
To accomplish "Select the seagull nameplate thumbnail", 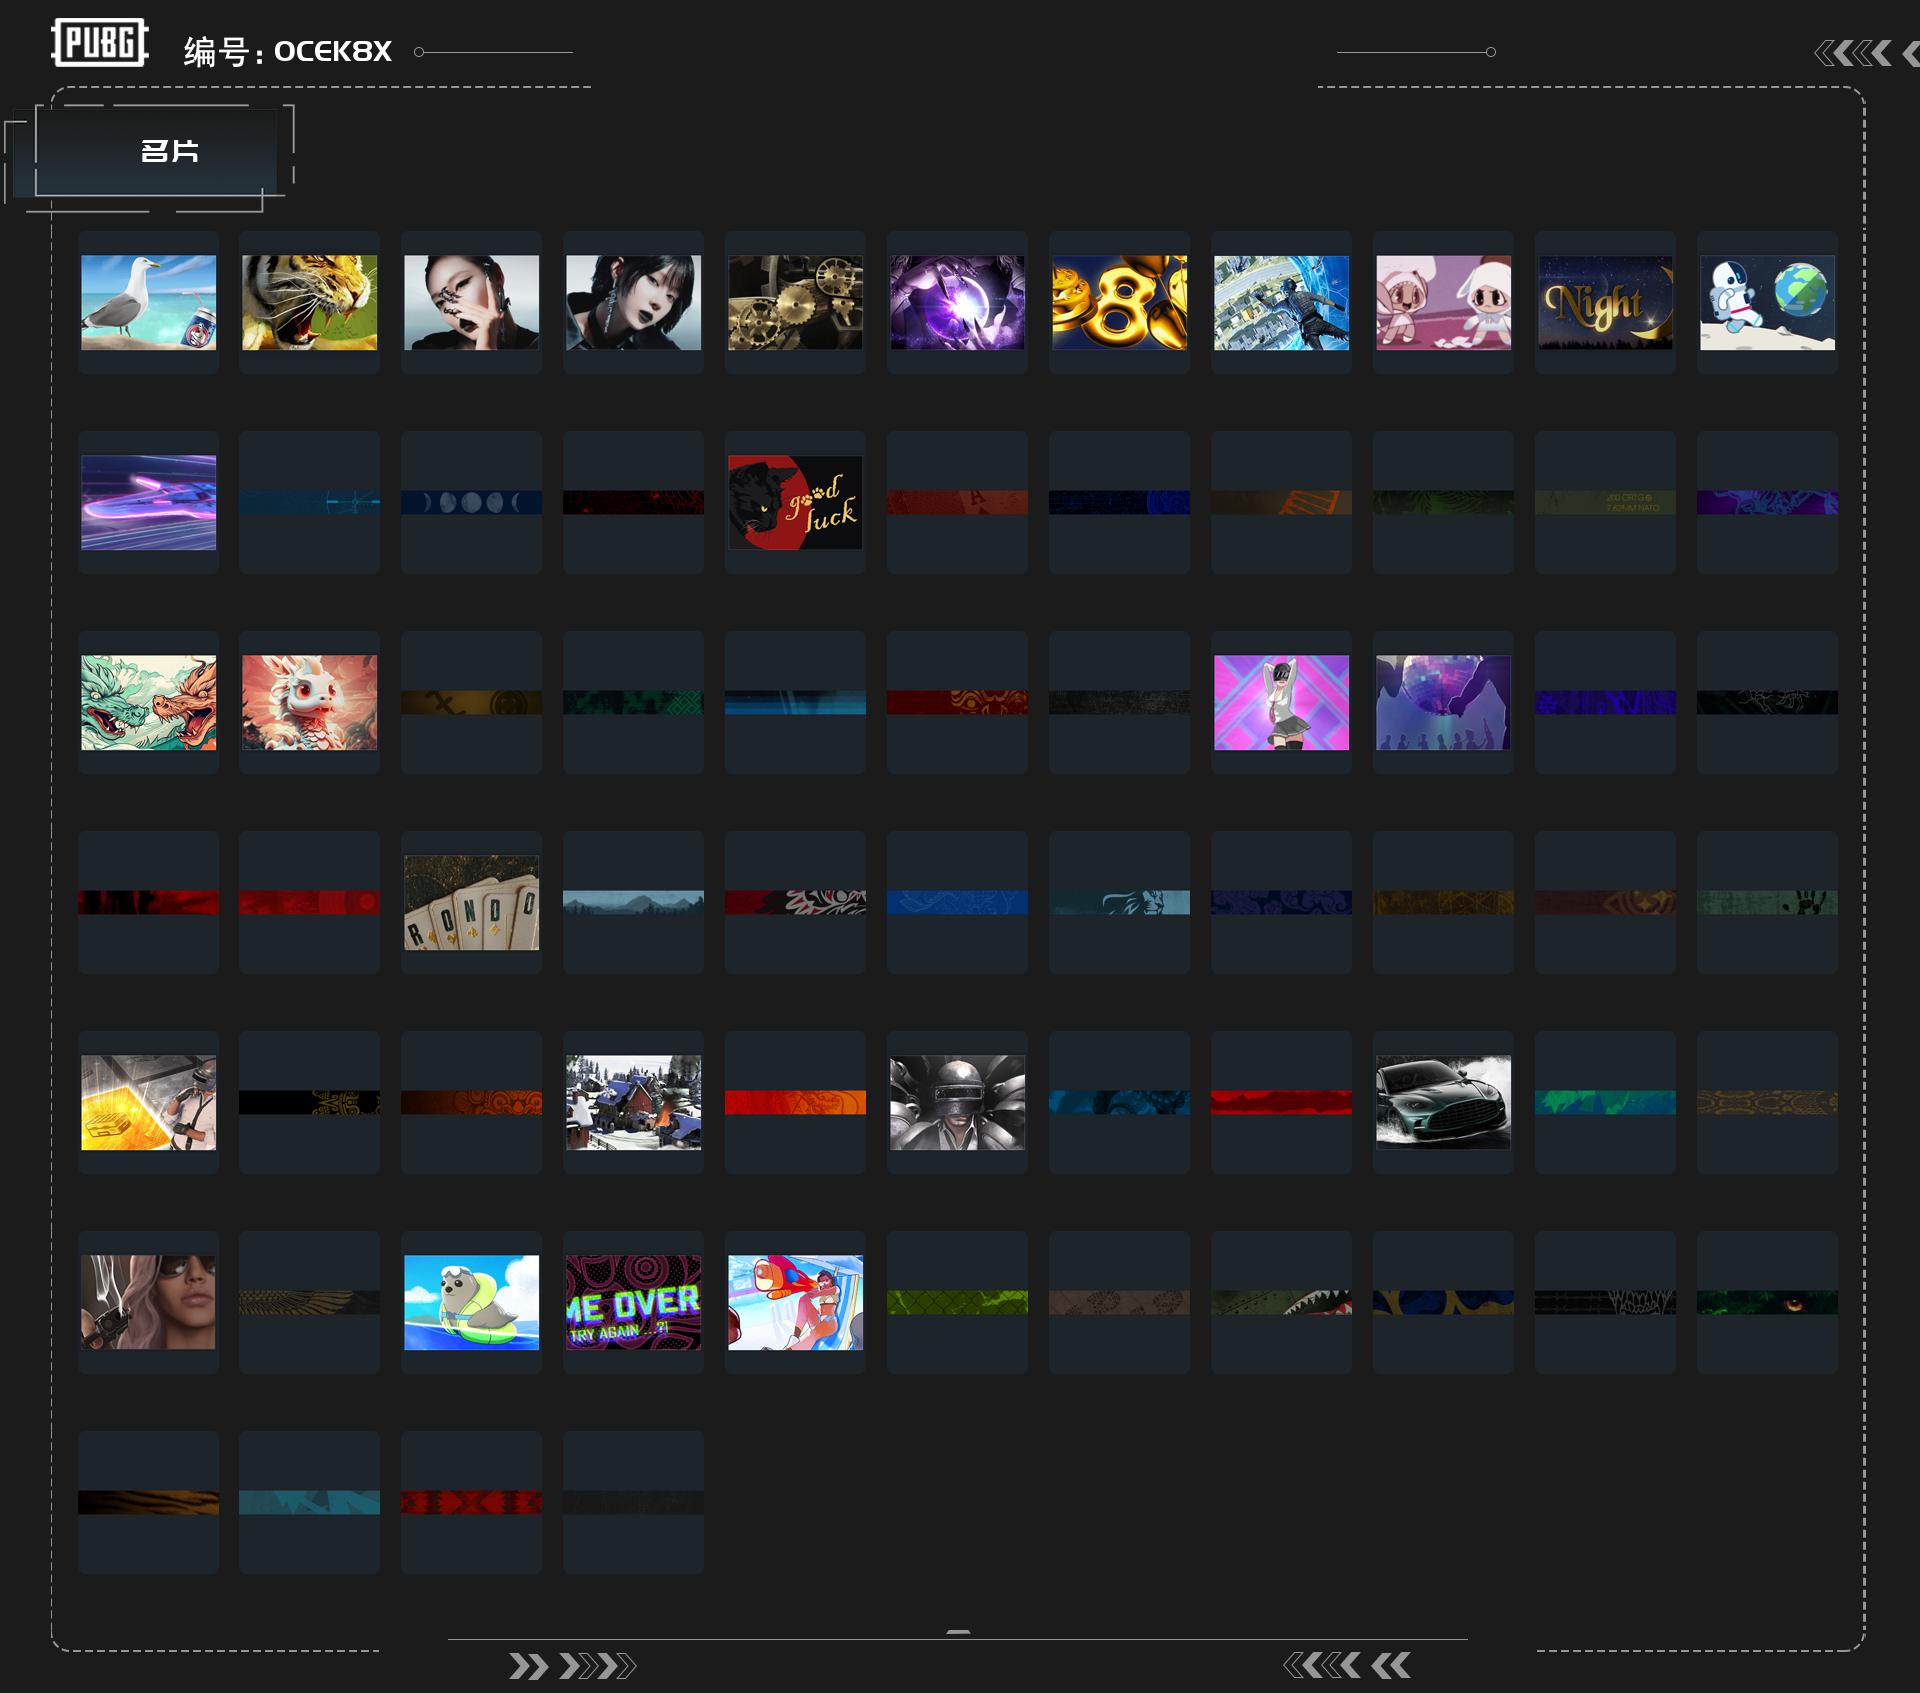I will (x=148, y=302).
